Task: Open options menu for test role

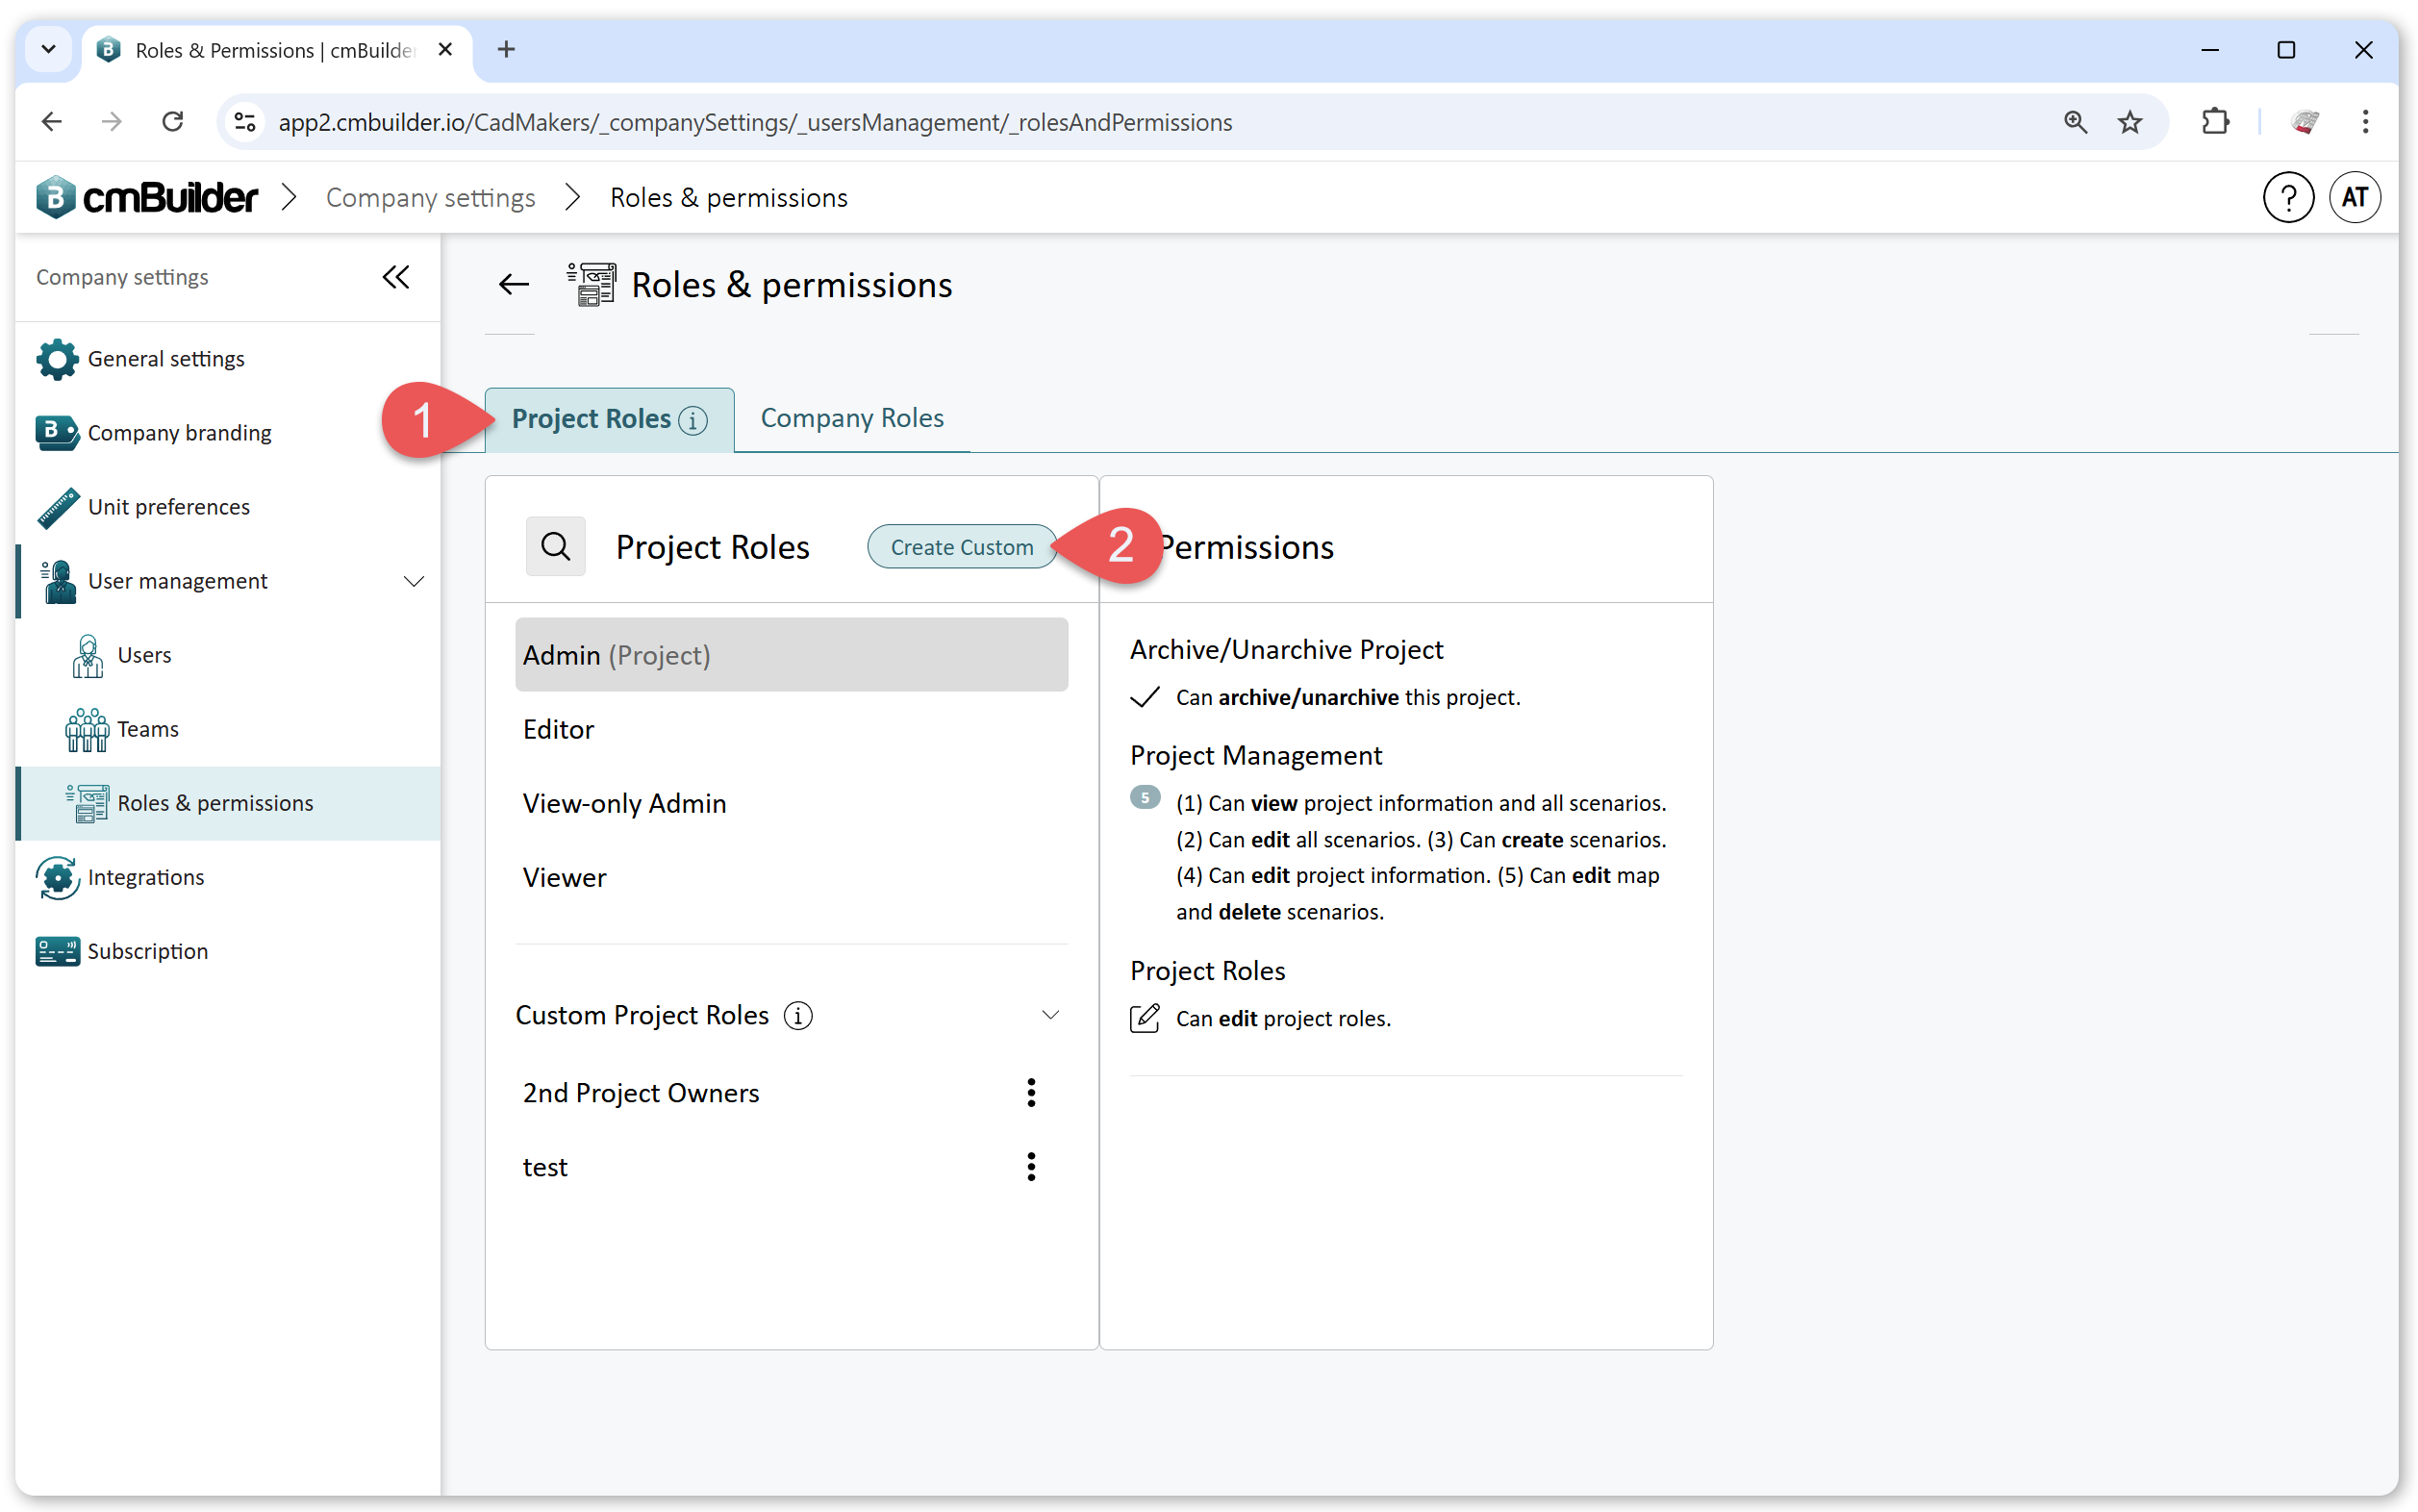Action: point(1031,1166)
